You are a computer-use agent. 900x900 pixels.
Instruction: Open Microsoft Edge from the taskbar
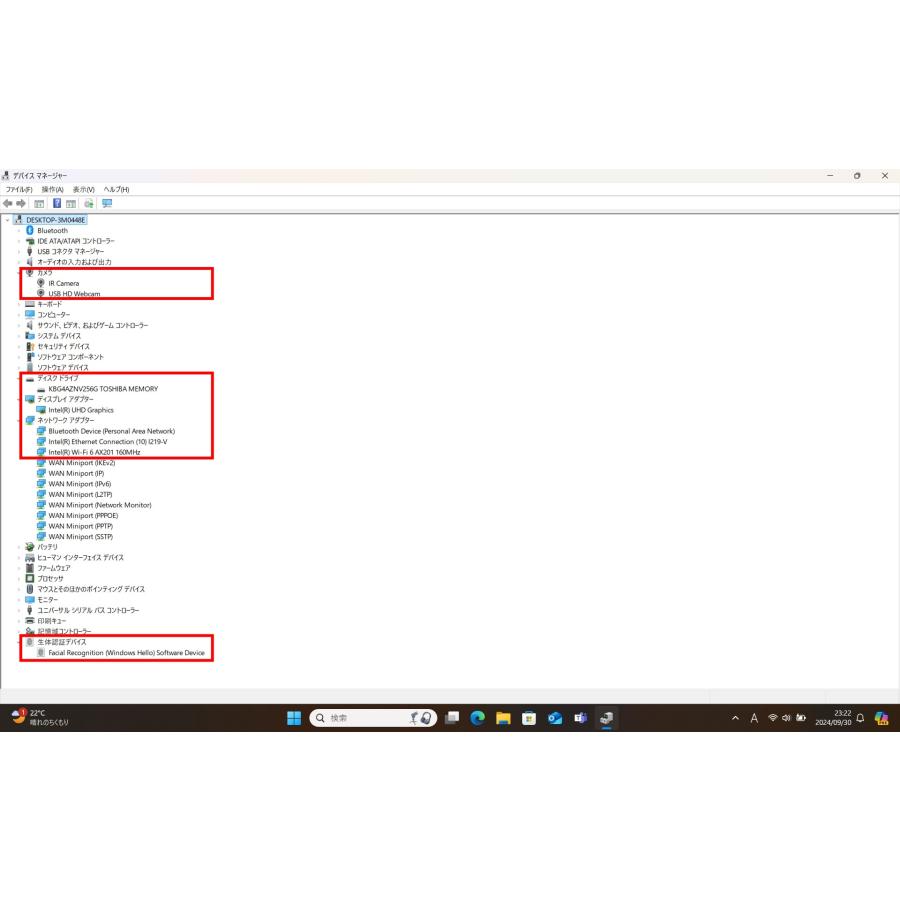[x=478, y=717]
